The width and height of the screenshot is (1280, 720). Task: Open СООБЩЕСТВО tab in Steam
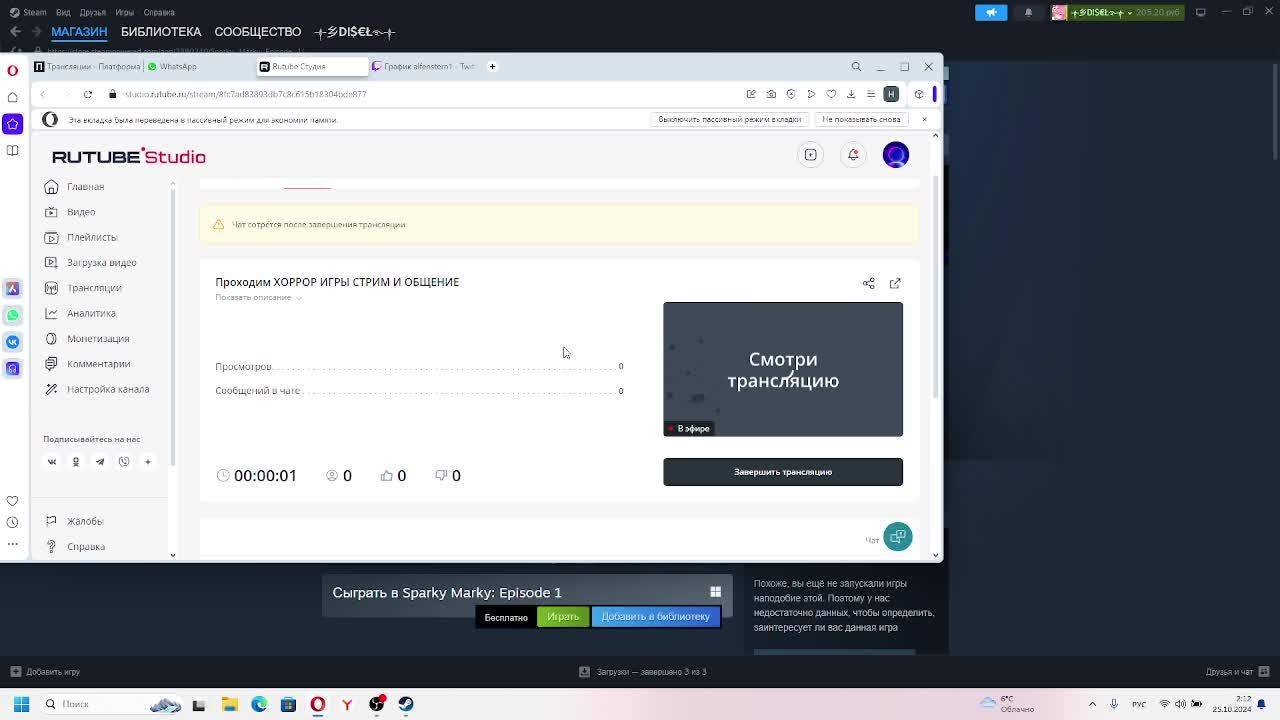pos(258,32)
